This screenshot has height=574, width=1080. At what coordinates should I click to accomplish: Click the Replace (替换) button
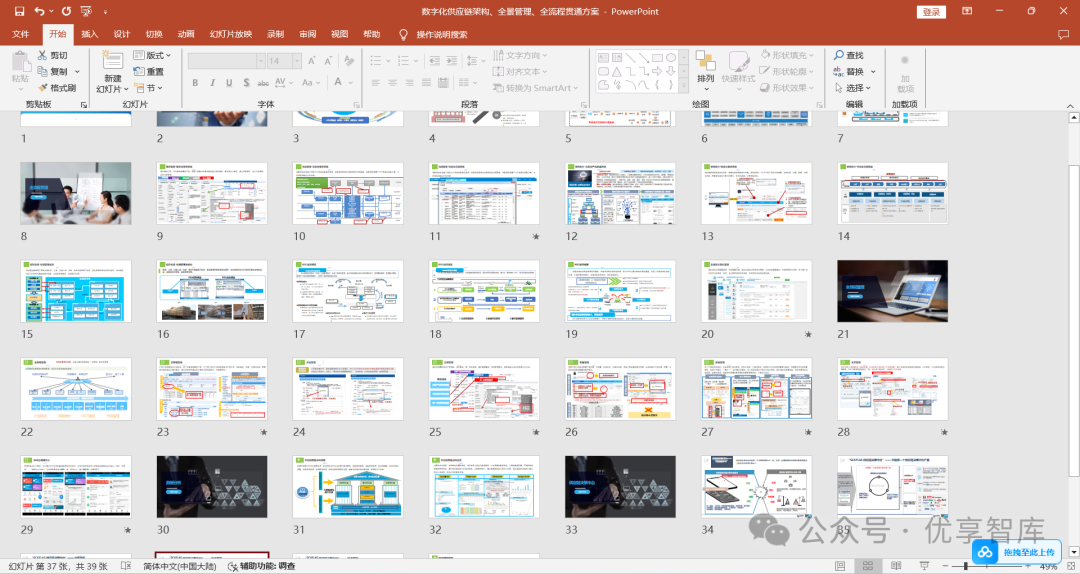(x=854, y=71)
